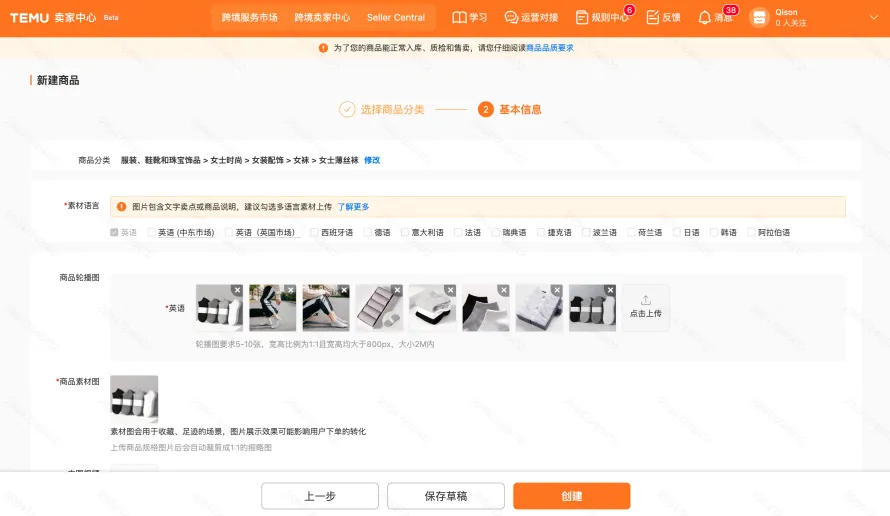Remove the carousel image of boxed gray socks

[397, 290]
